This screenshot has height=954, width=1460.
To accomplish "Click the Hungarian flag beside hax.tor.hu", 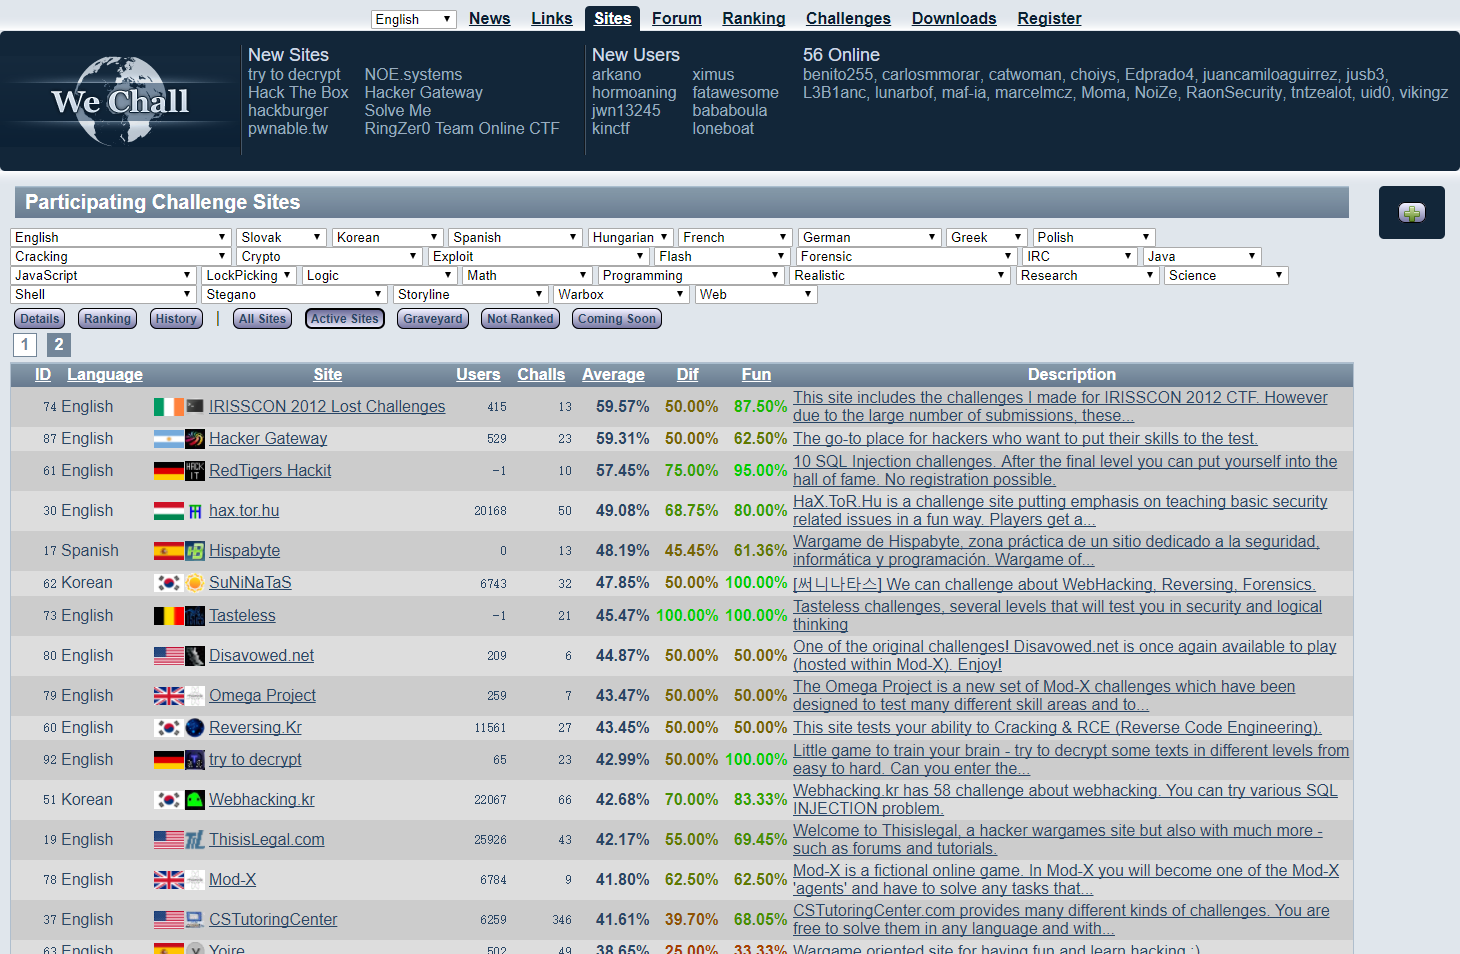I will click(x=169, y=510).
